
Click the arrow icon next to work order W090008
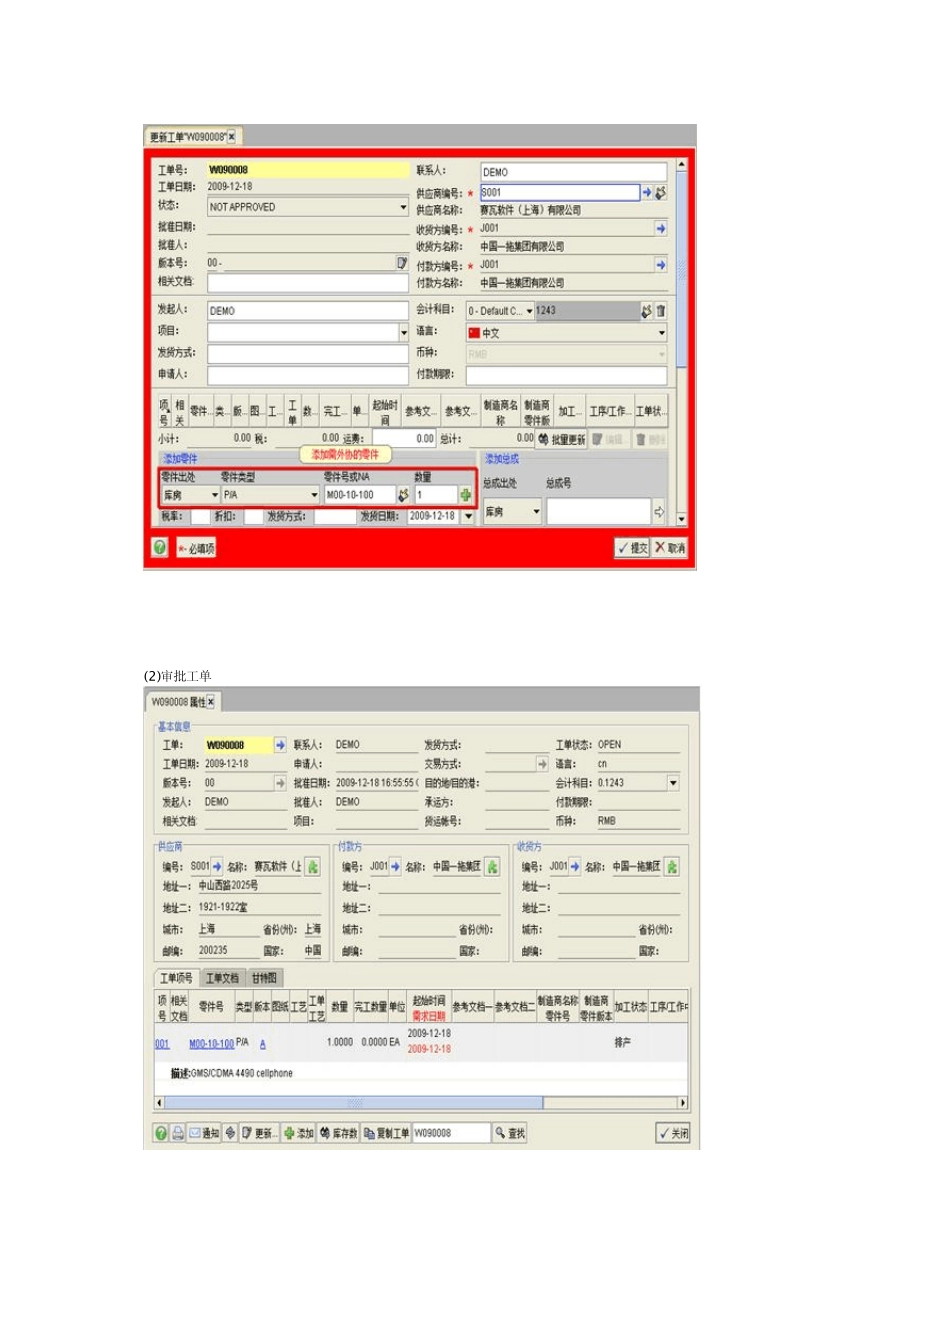[280, 745]
